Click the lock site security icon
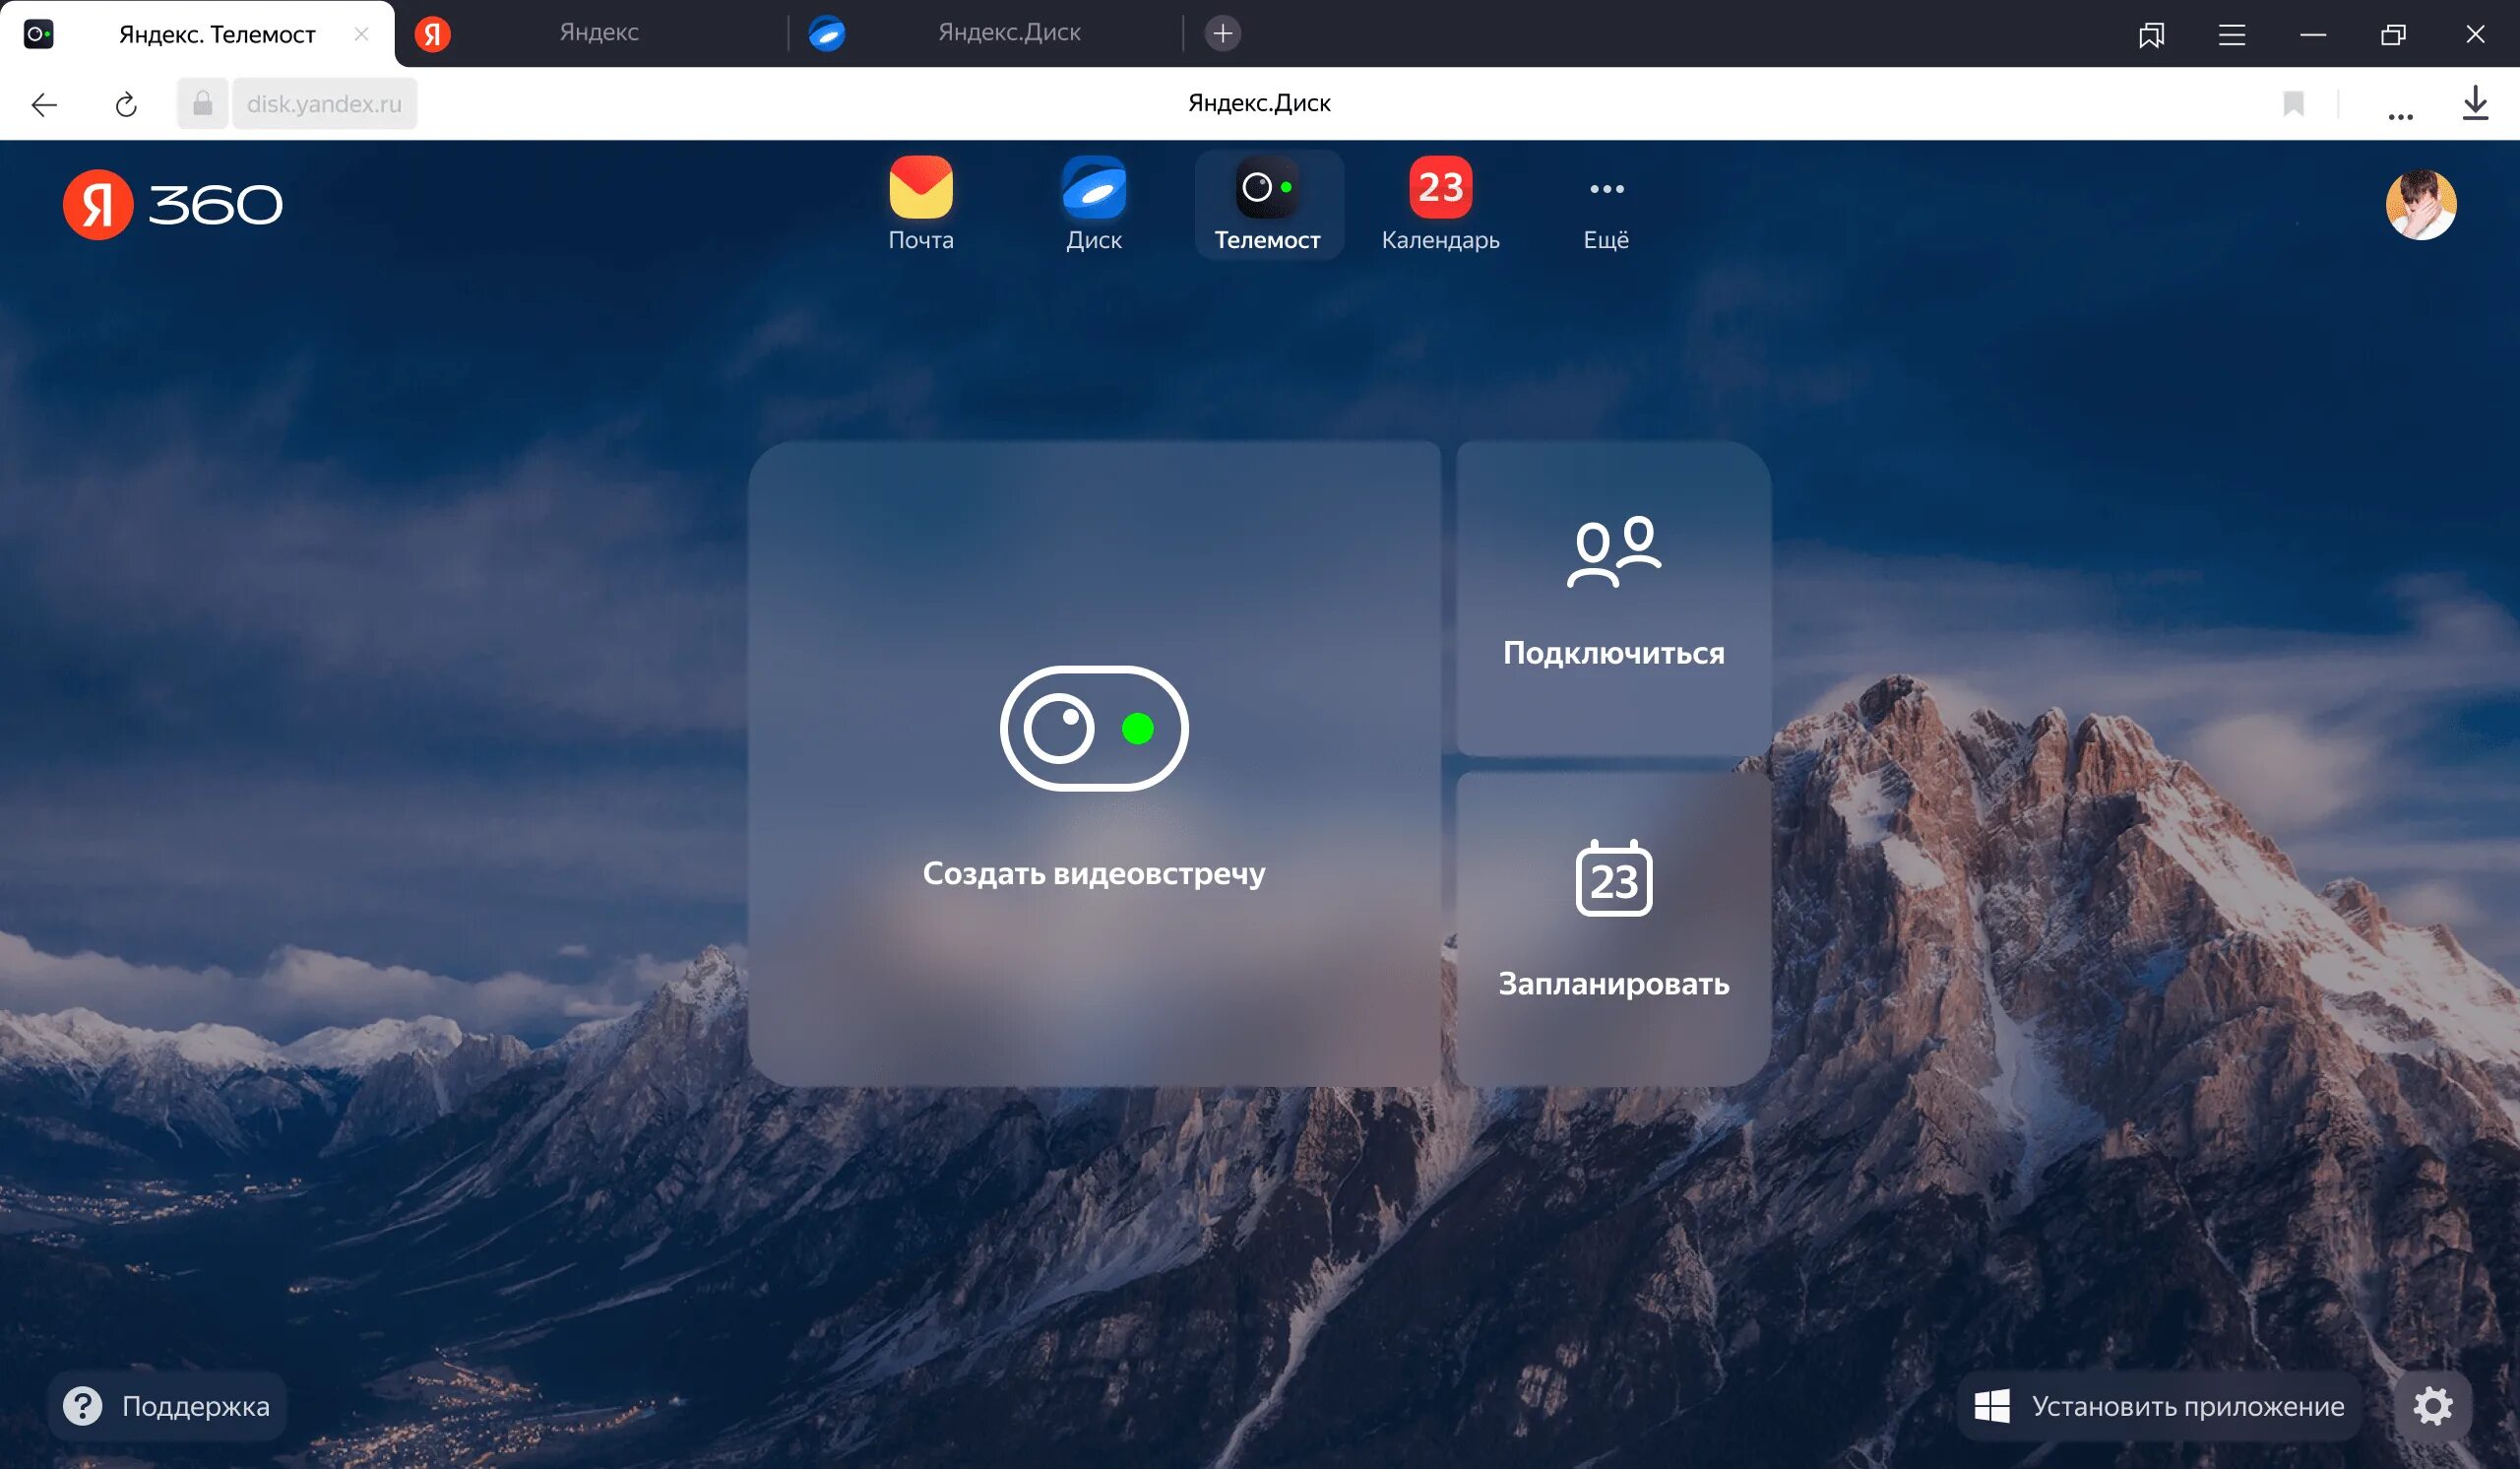This screenshot has width=2520, height=1469. pyautogui.click(x=202, y=103)
